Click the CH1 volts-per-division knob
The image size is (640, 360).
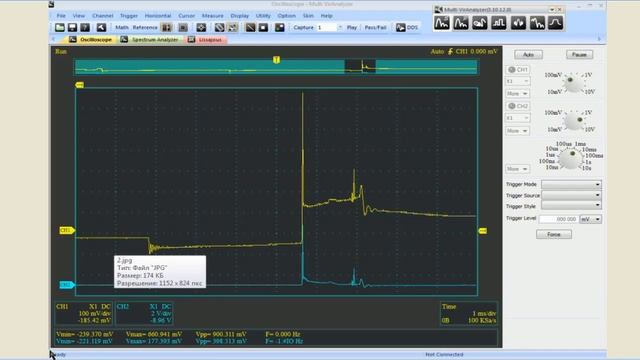point(573,83)
